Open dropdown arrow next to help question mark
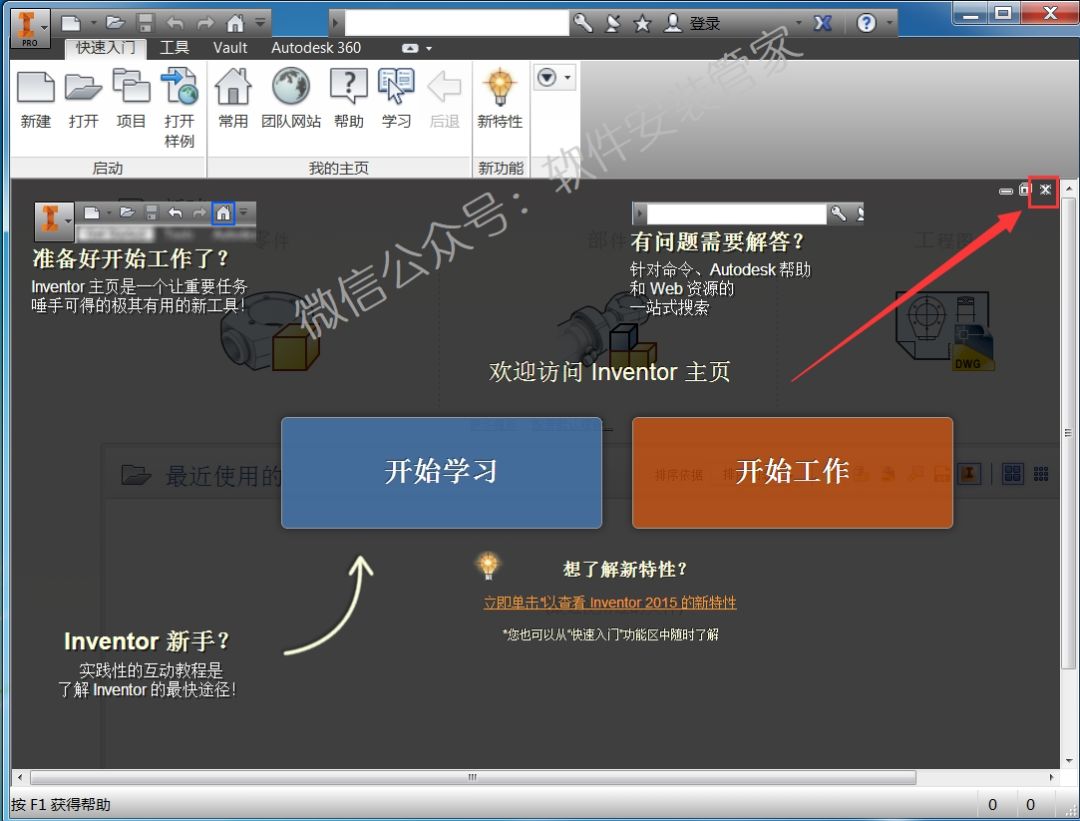 888,23
